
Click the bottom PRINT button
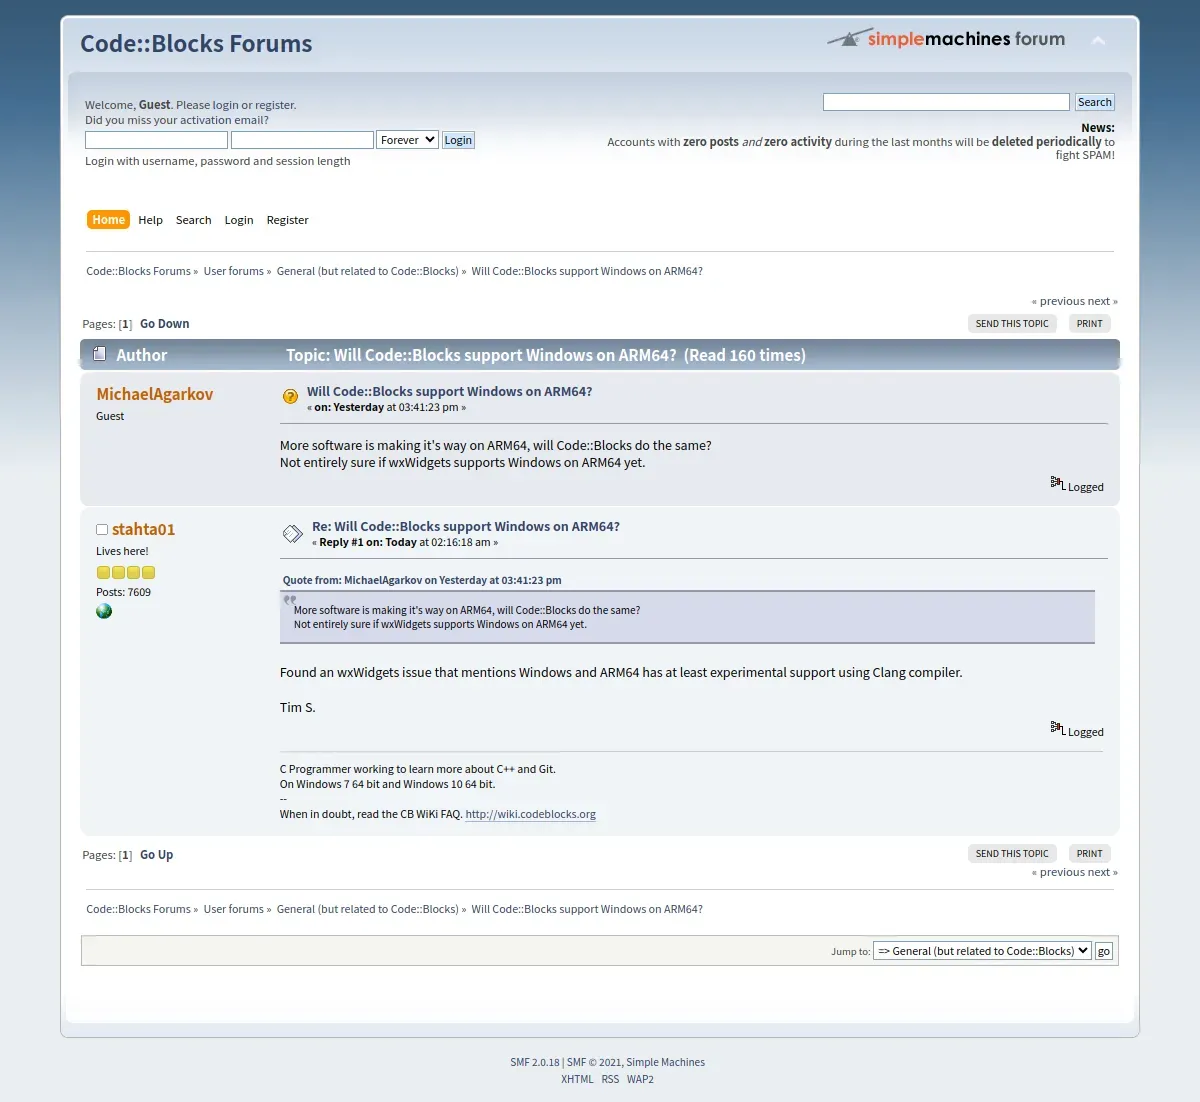[x=1089, y=854]
